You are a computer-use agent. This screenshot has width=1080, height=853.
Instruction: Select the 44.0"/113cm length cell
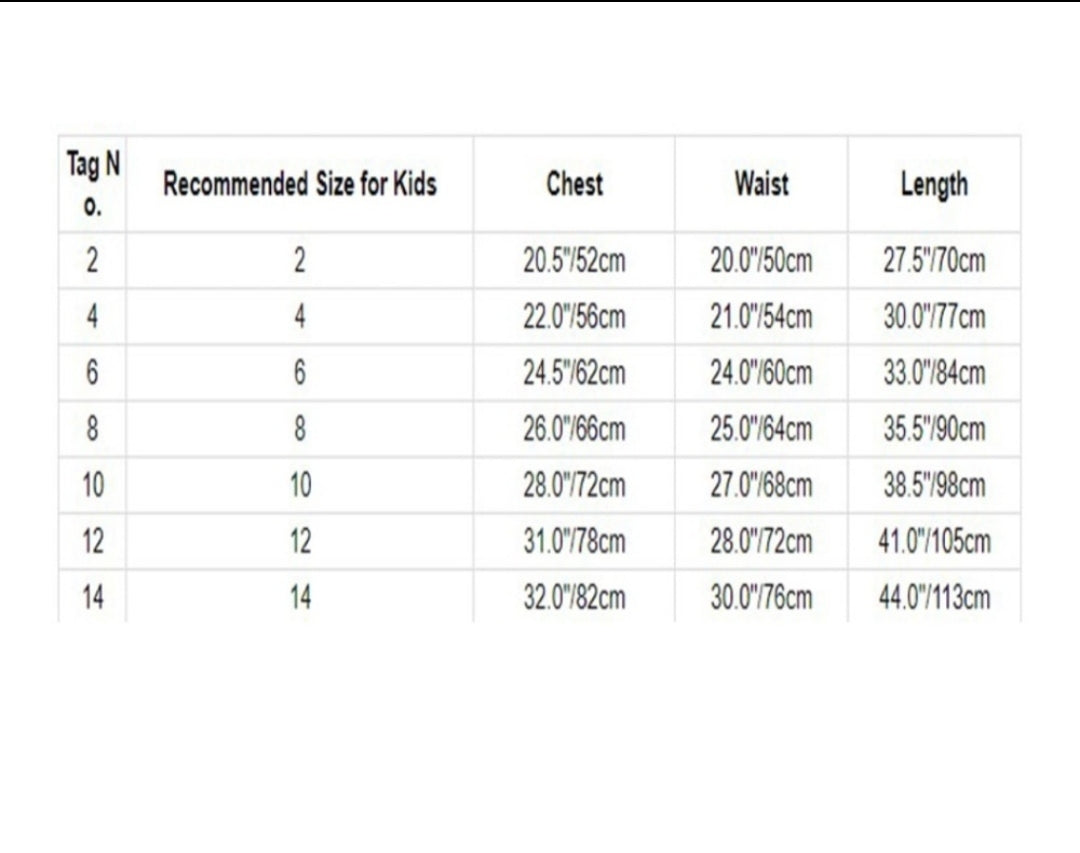point(934,598)
